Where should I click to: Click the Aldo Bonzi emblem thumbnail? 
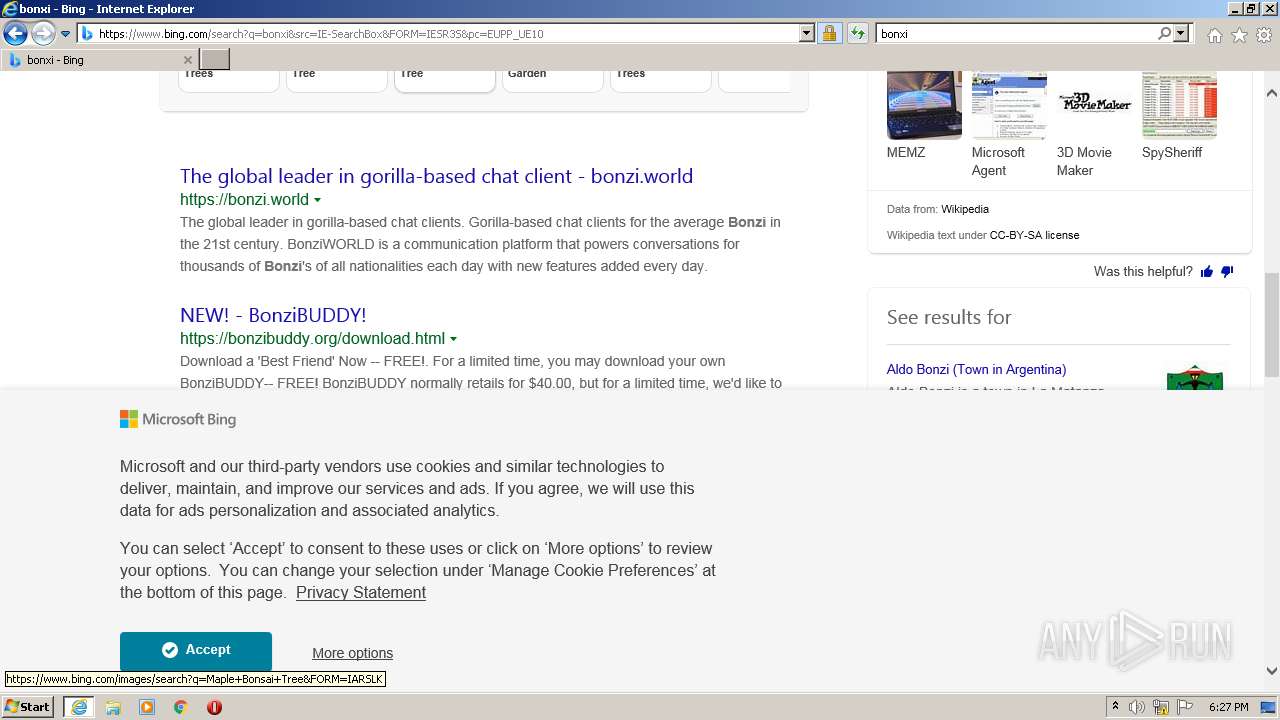click(x=1195, y=378)
